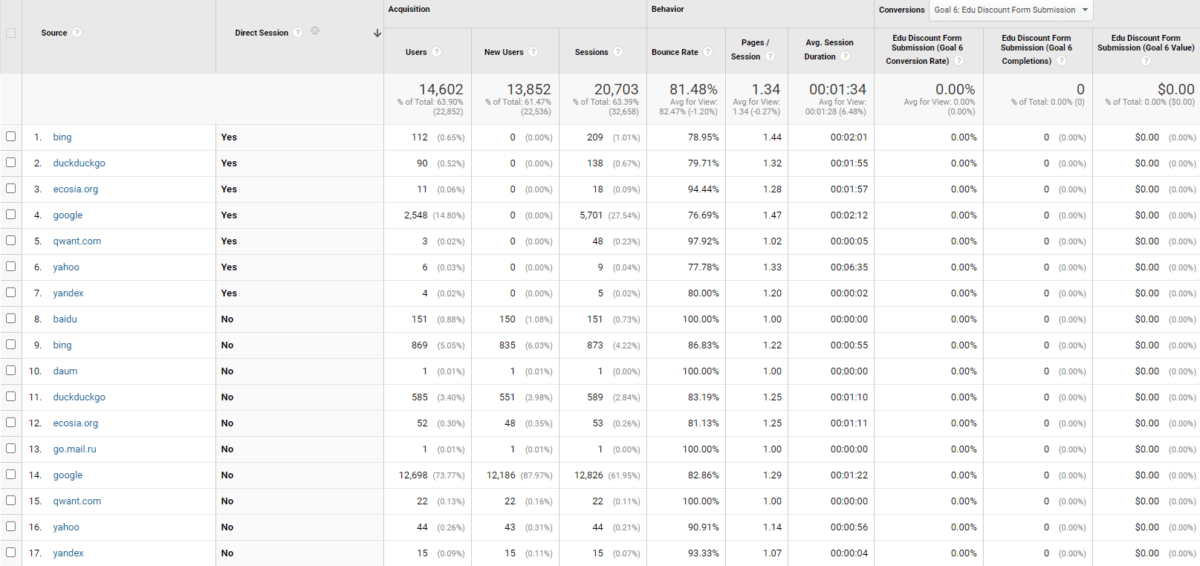Open qwant.com source link in row 15
1200x566 pixels.
(x=77, y=501)
